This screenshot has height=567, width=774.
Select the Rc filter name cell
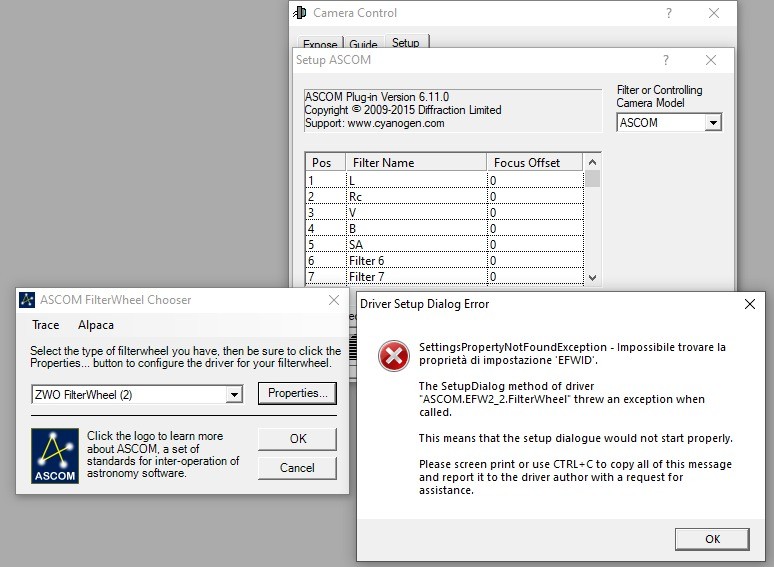click(x=415, y=197)
